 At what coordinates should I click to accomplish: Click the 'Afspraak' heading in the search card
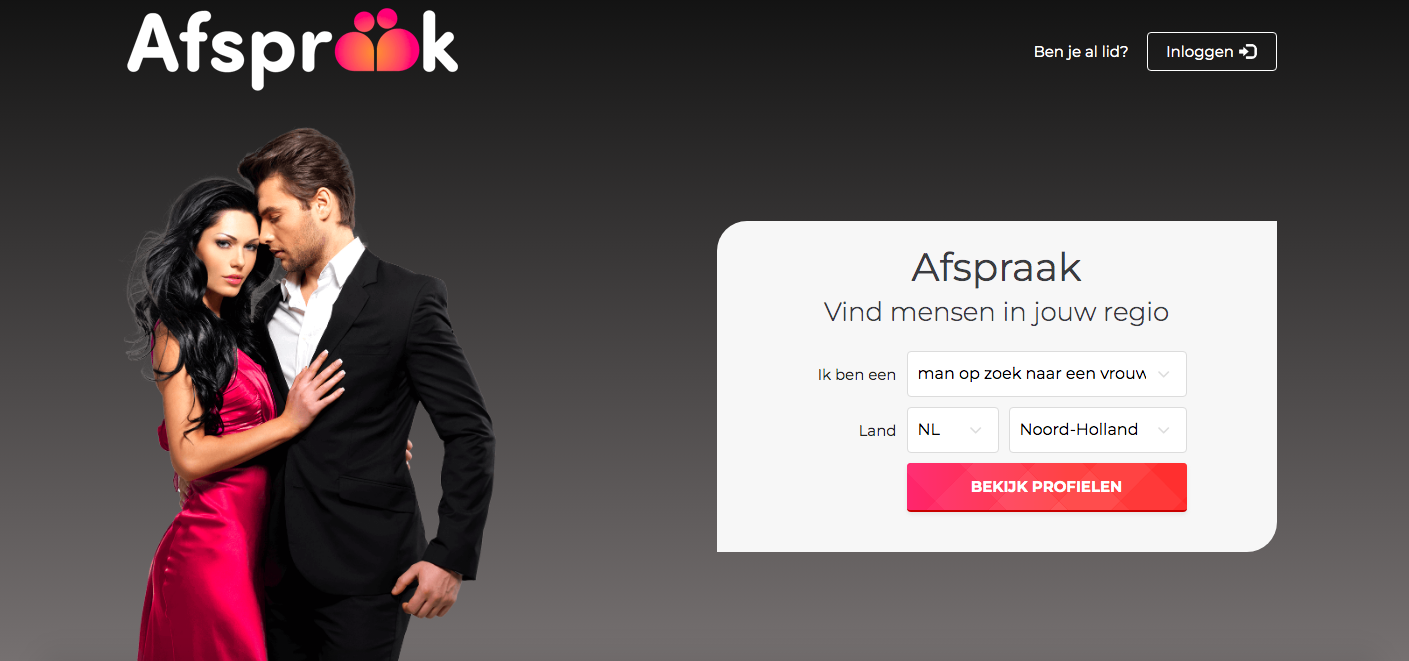pyautogui.click(x=997, y=268)
